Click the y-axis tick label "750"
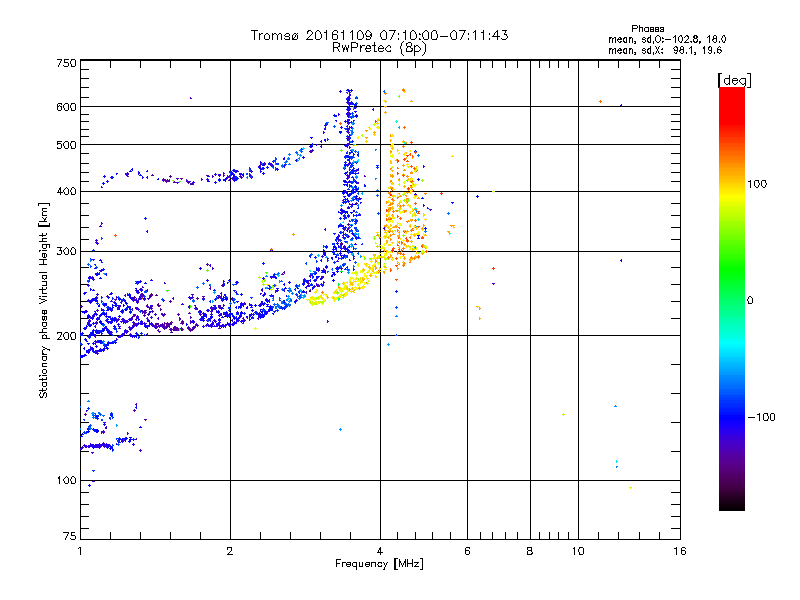 (x=66, y=63)
